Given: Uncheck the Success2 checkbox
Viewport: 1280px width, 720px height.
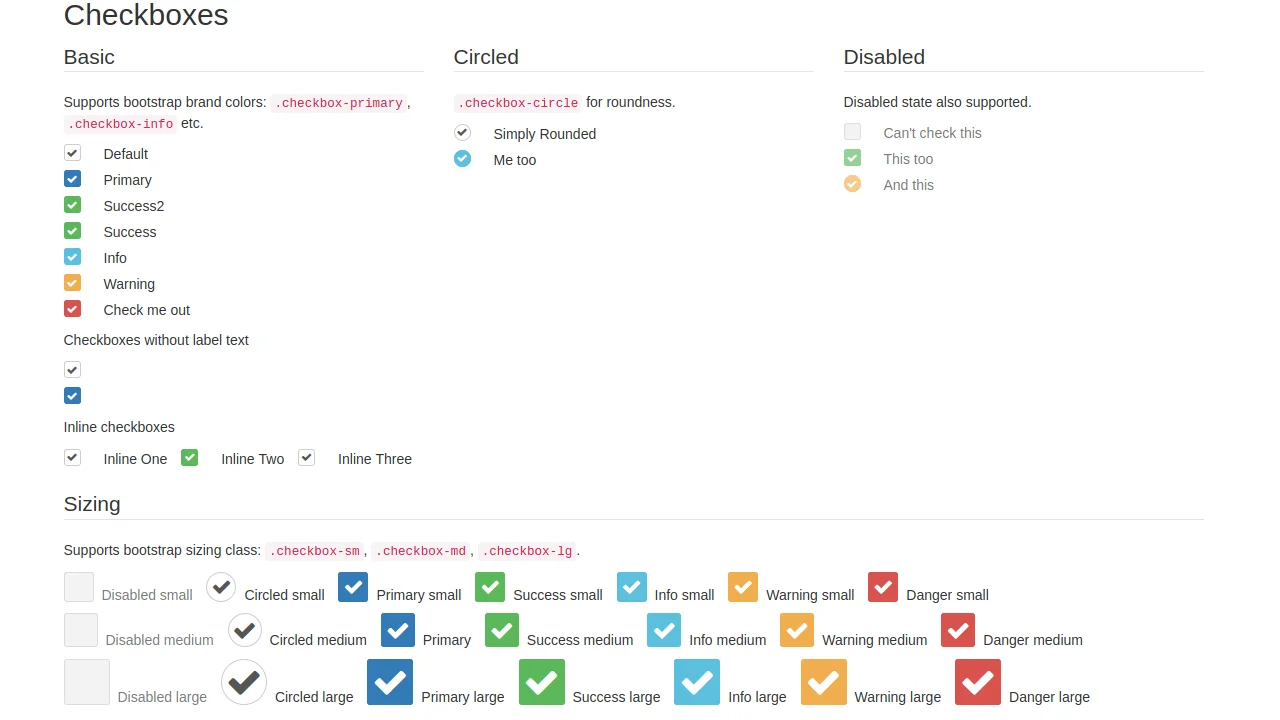Looking at the screenshot, I should [72, 205].
